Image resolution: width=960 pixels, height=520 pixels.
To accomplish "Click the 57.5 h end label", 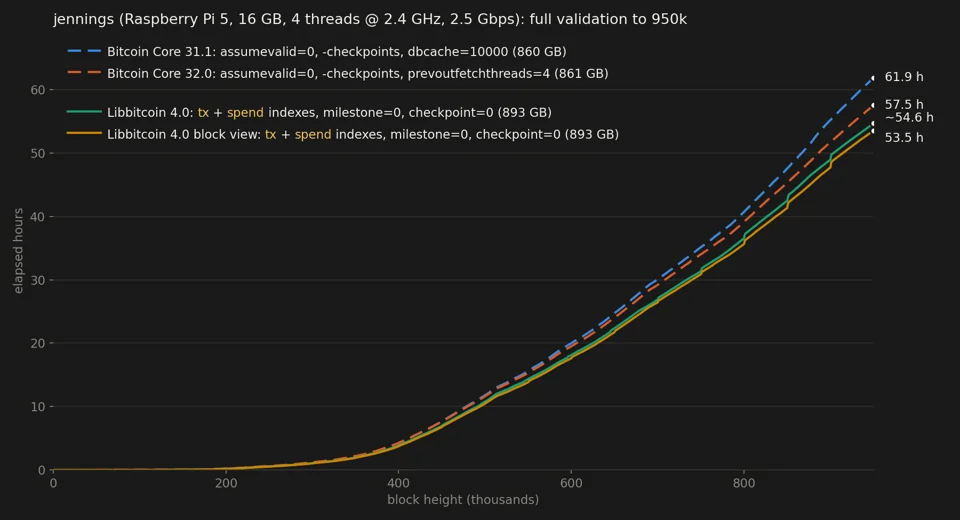I will pos(904,105).
